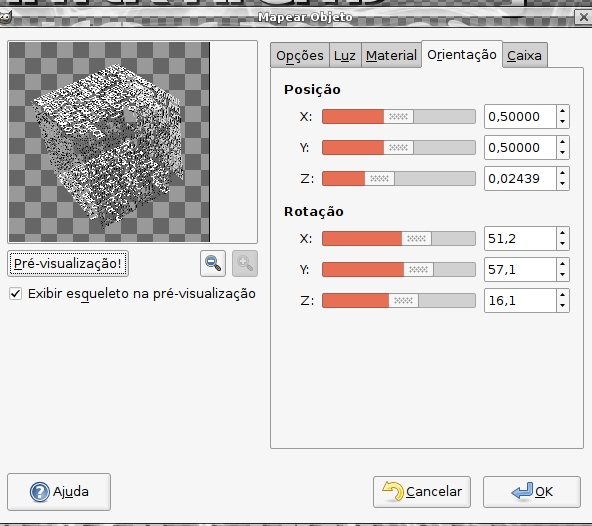
Task: Decrease Rotação Z with down arrow
Action: tap(563, 306)
